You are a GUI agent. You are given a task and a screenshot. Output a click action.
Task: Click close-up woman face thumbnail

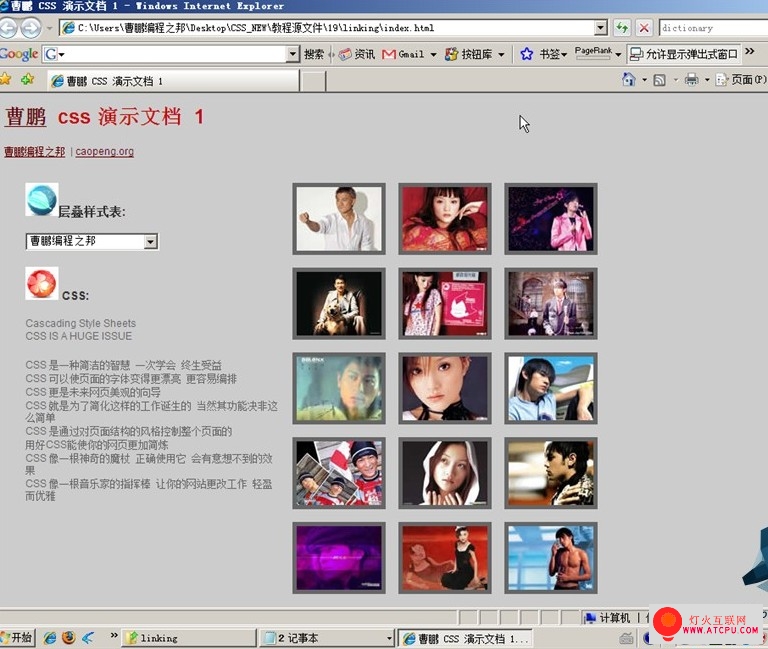(445, 388)
